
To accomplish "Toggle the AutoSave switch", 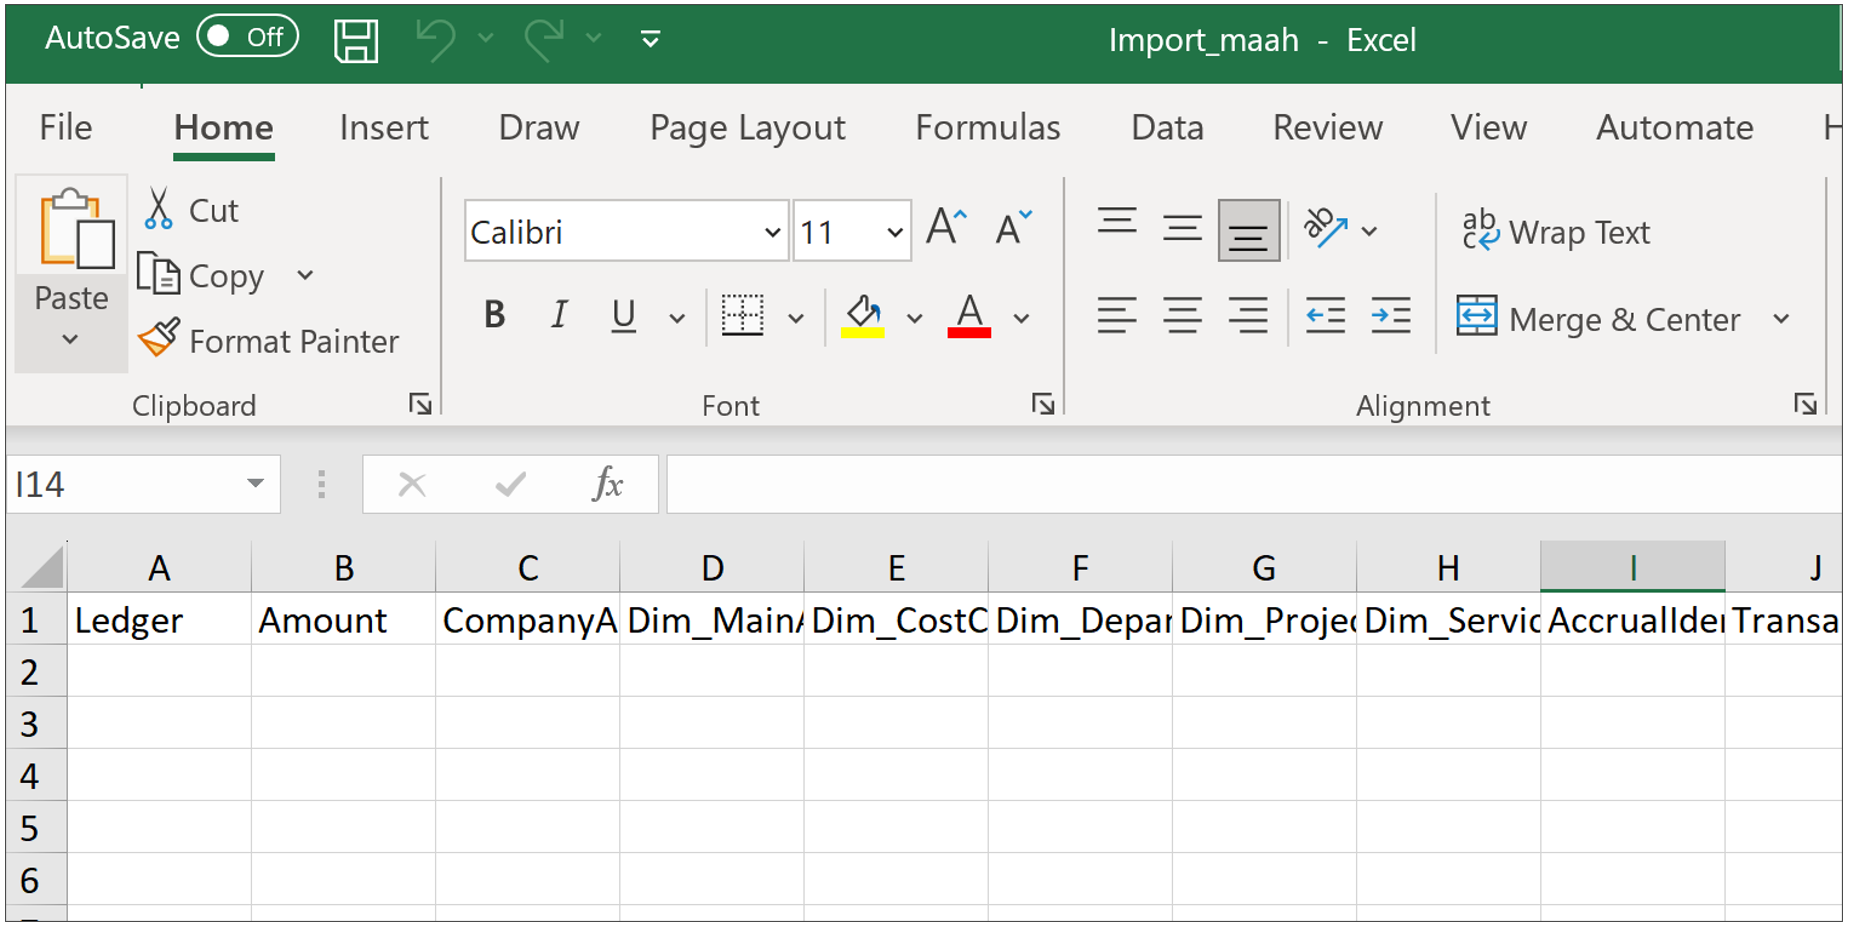I will pos(247,37).
